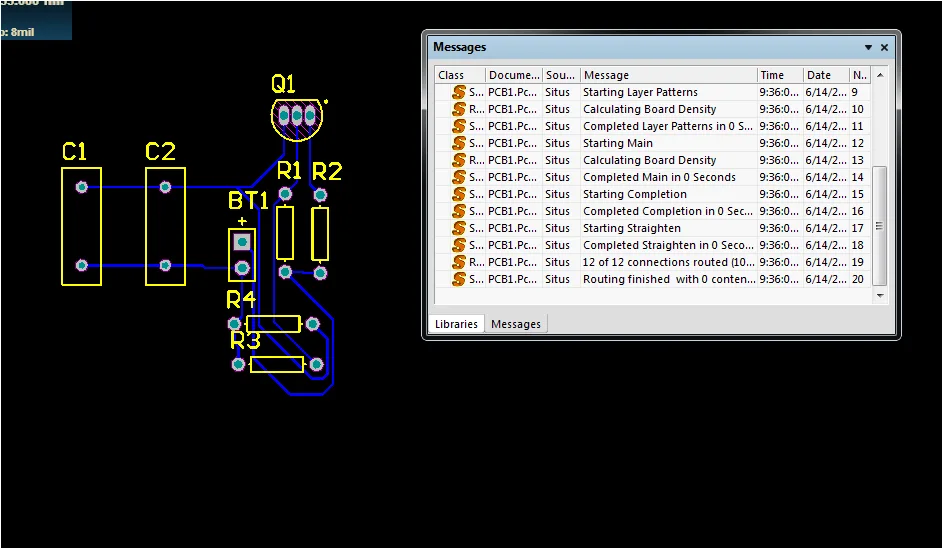This screenshot has width=943, height=549.
Task: Switch to the Libraries tab
Action: pyautogui.click(x=456, y=324)
